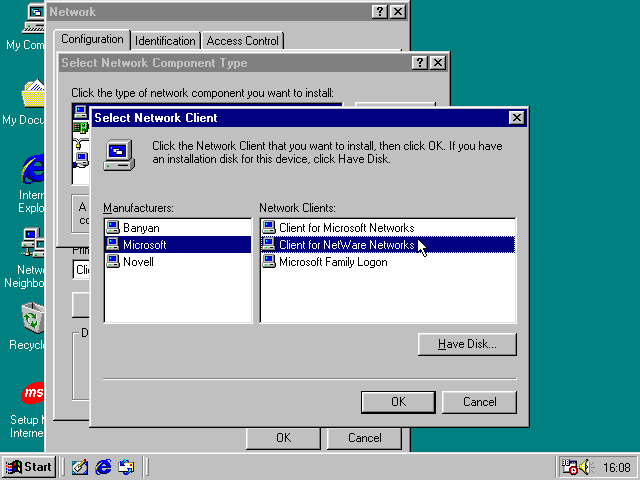Click the Client for Microsoft Networks icon
This screenshot has height=480, width=640.
pos(269,227)
